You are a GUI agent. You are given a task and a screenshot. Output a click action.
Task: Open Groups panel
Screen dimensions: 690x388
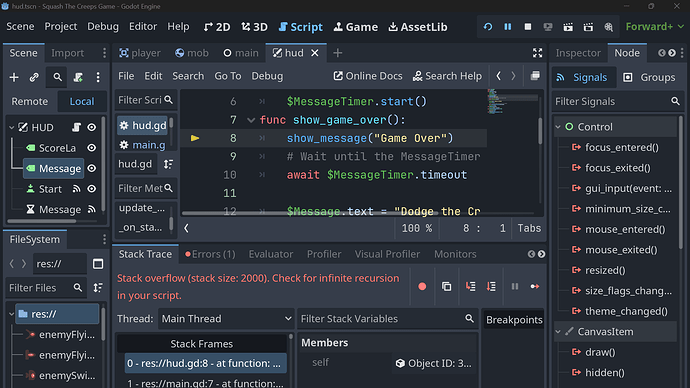649,78
